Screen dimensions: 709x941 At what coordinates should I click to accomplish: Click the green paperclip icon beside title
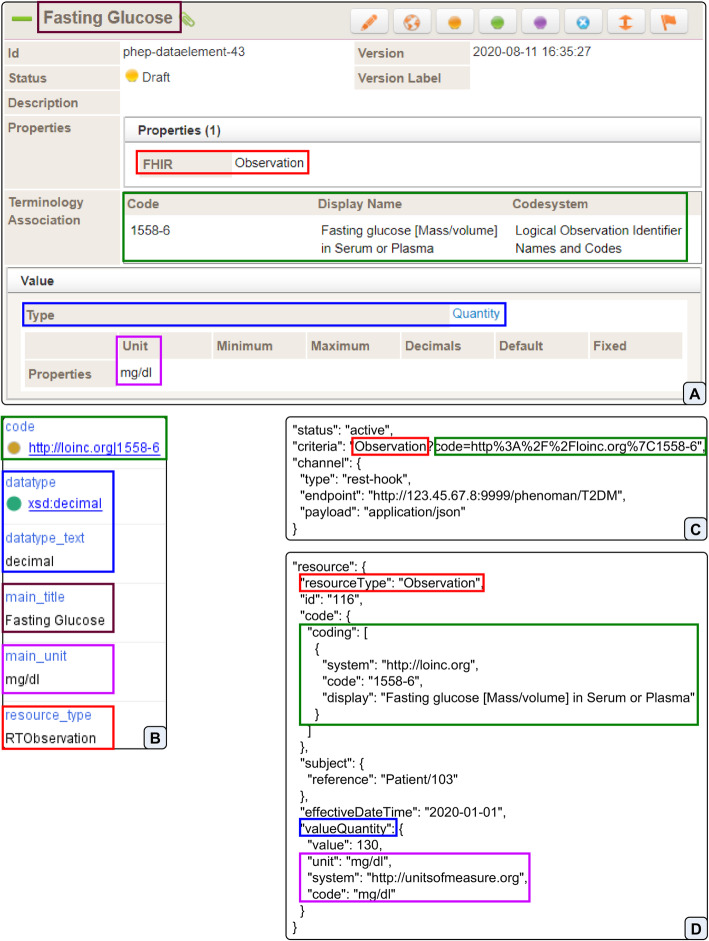(188, 18)
